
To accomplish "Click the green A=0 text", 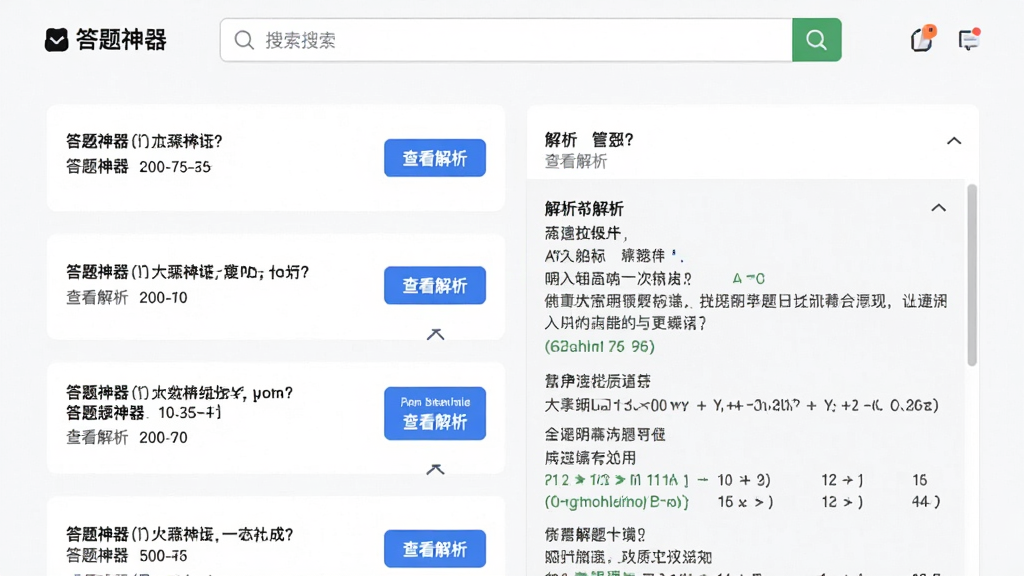I will pyautogui.click(x=748, y=279).
